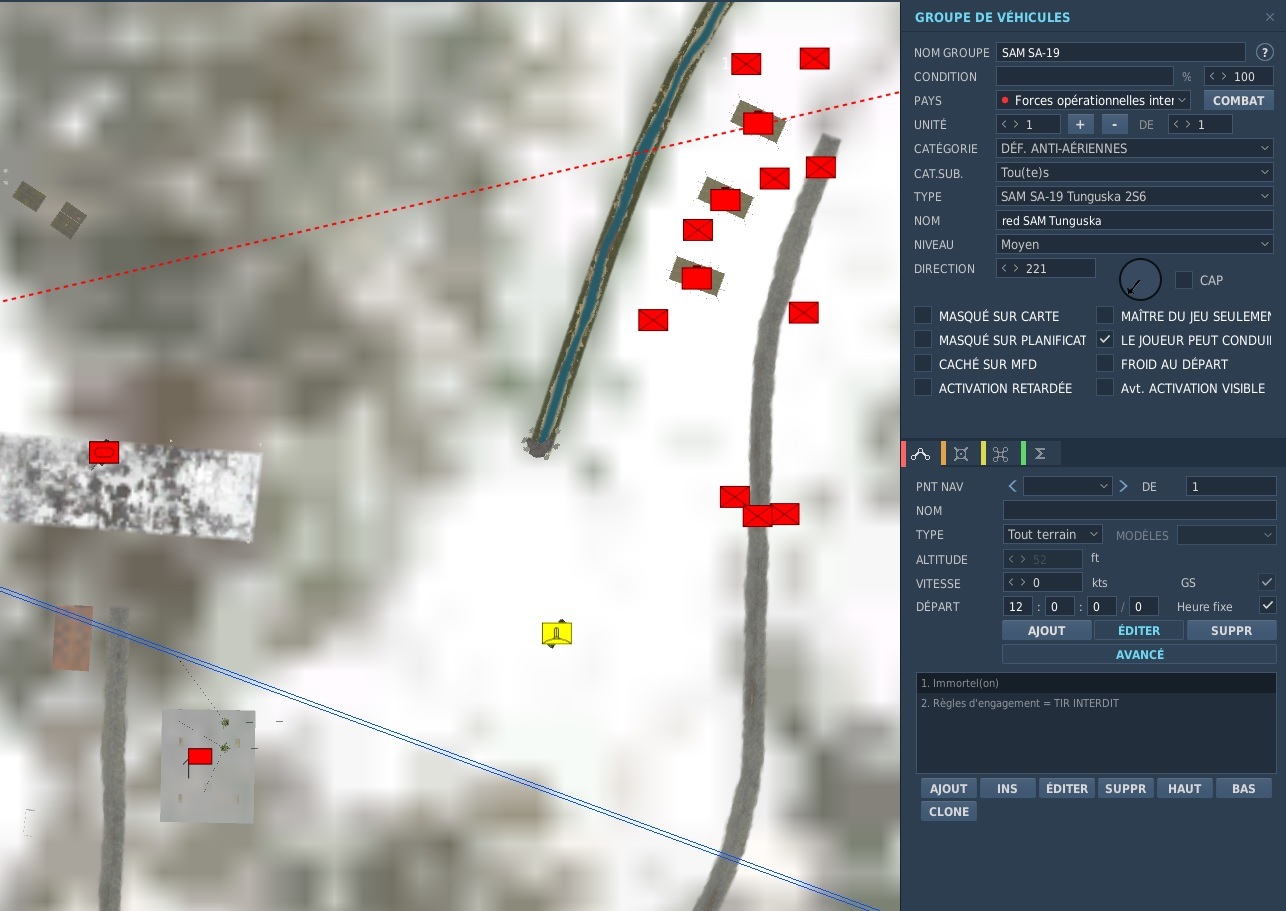The image size is (1286, 911).
Task: Expand the PNT NAV waypoint dropdown
Action: [1068, 486]
